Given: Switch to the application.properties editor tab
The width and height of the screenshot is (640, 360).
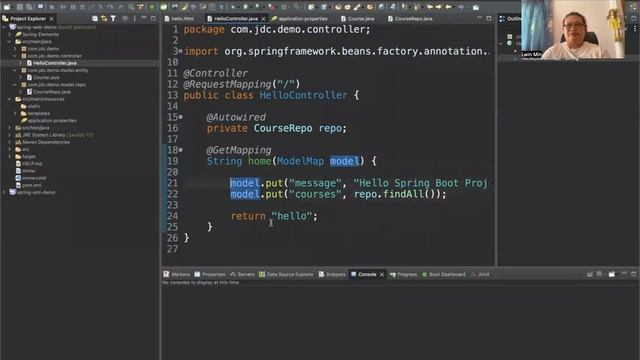Looking at the screenshot, I should pyautogui.click(x=299, y=19).
